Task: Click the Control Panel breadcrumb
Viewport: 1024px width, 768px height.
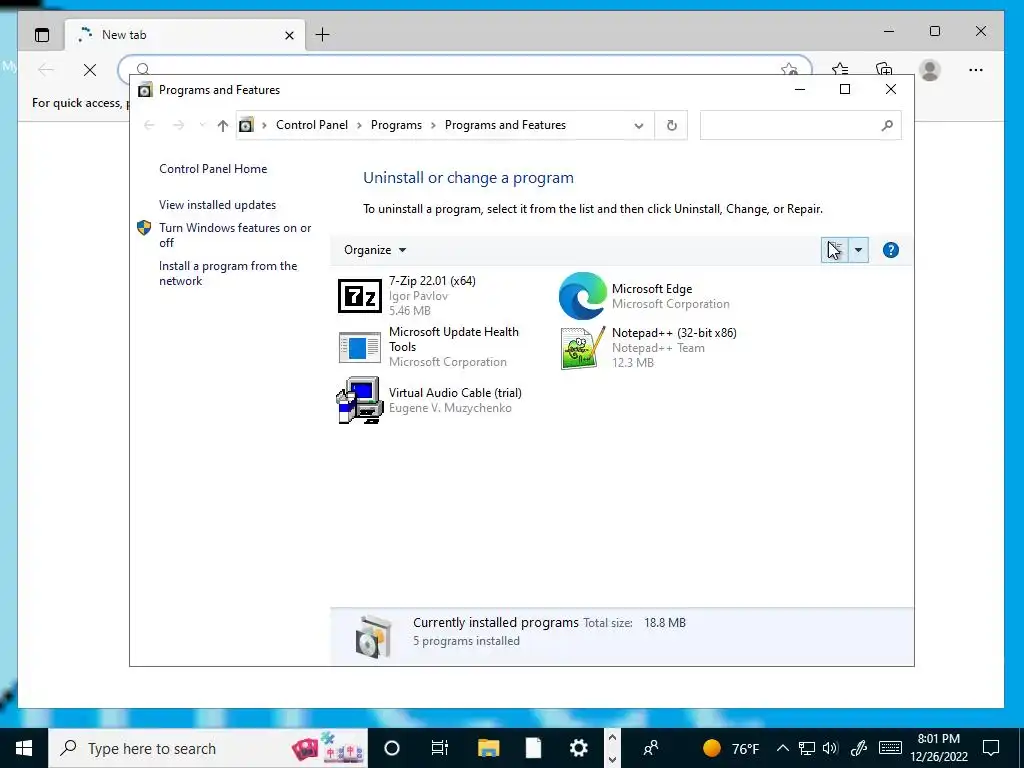Action: (x=312, y=125)
